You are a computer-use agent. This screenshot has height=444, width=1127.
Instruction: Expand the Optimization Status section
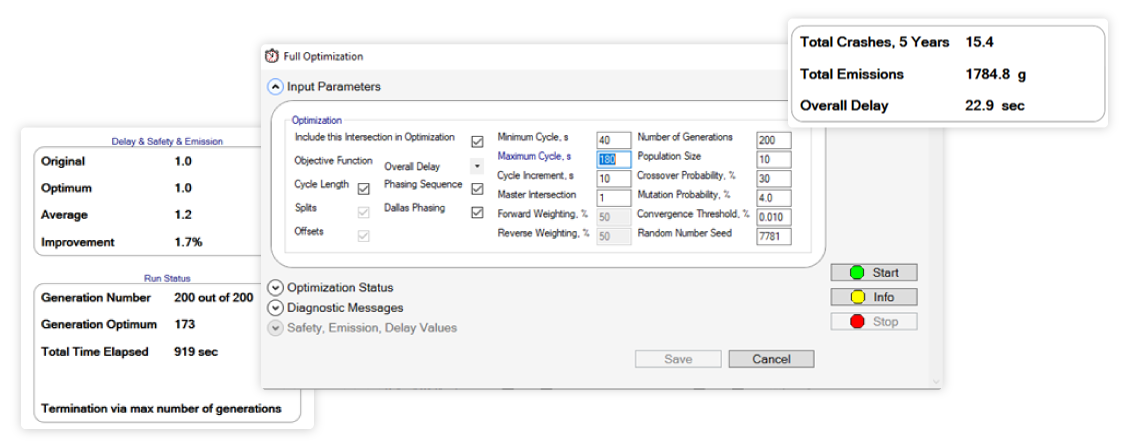point(275,287)
